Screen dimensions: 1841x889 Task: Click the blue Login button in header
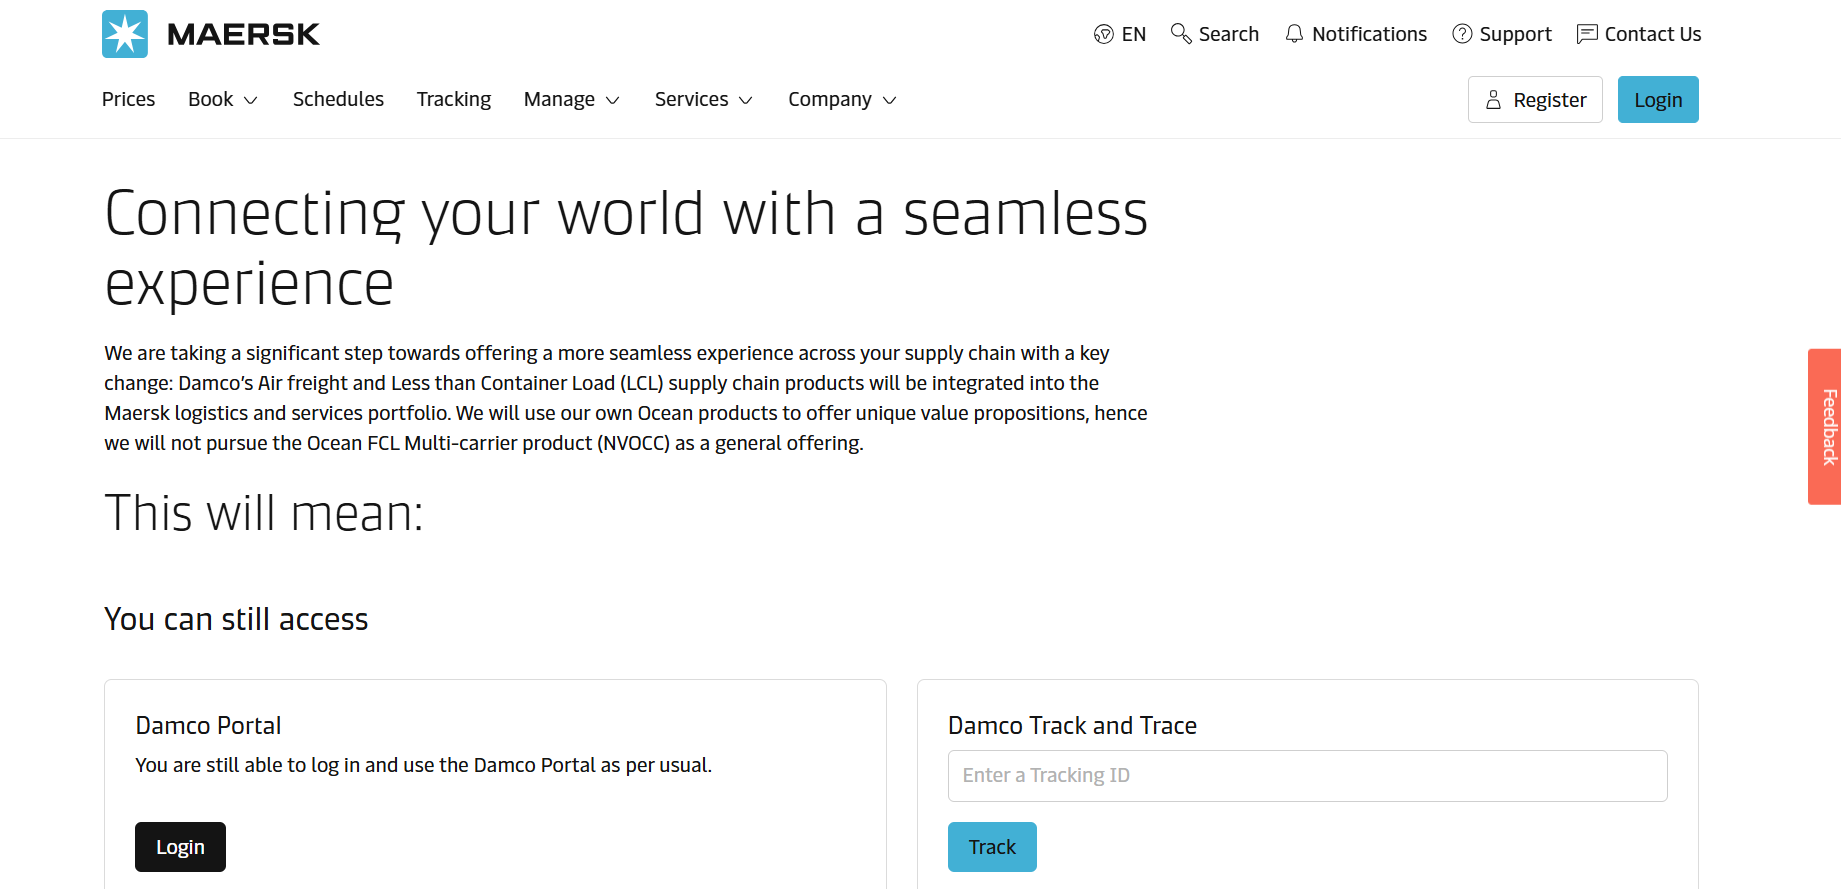coord(1658,100)
